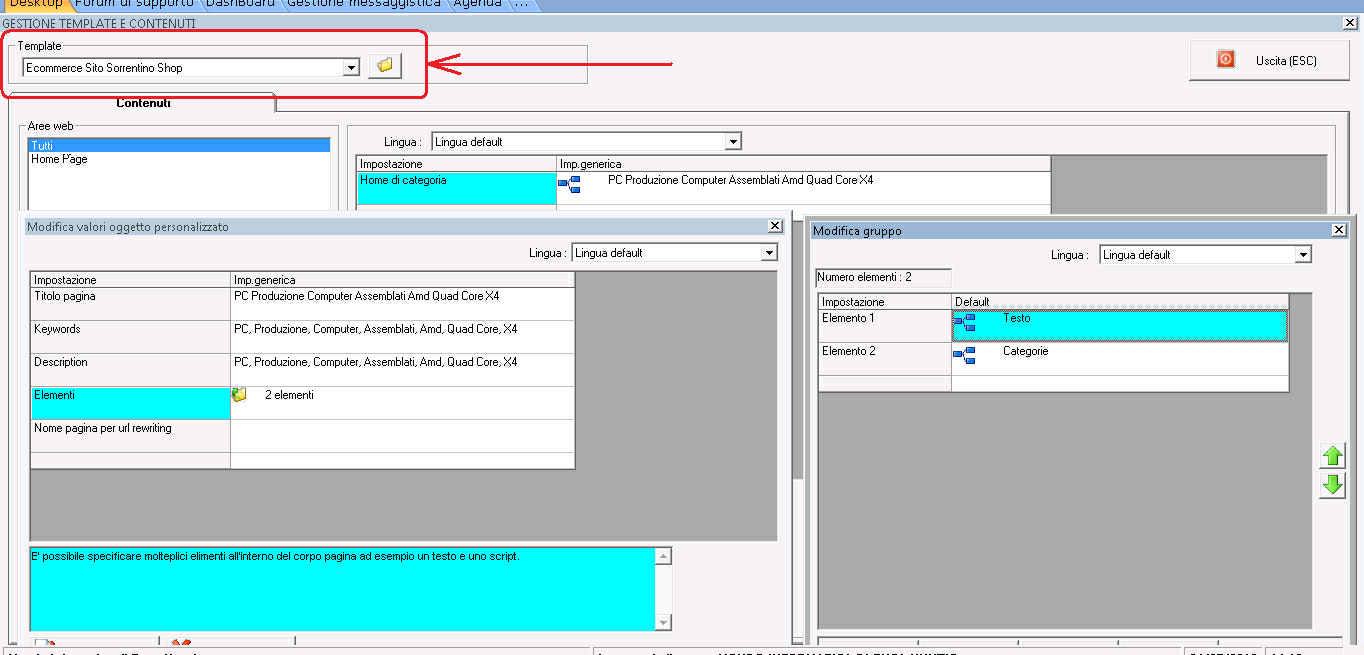Move element up with green arrow

(1332, 456)
